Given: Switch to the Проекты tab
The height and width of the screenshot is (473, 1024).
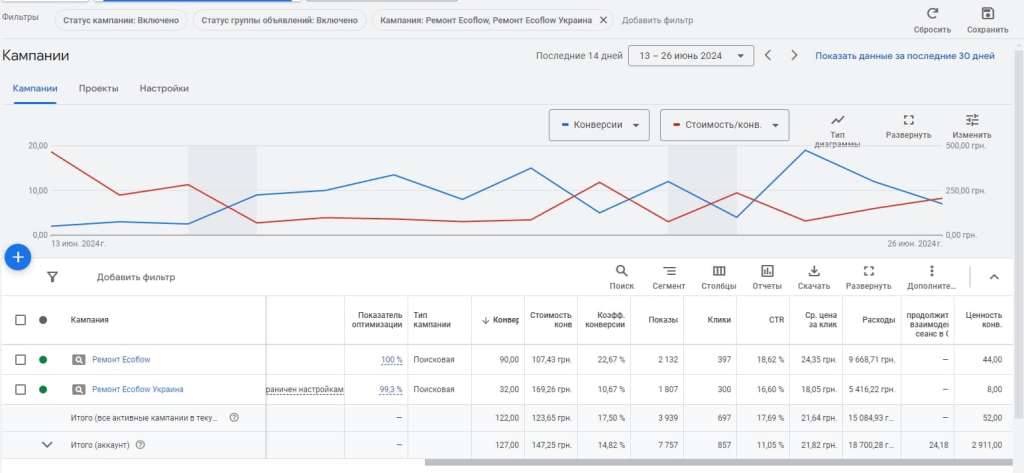Looking at the screenshot, I should coord(99,88).
